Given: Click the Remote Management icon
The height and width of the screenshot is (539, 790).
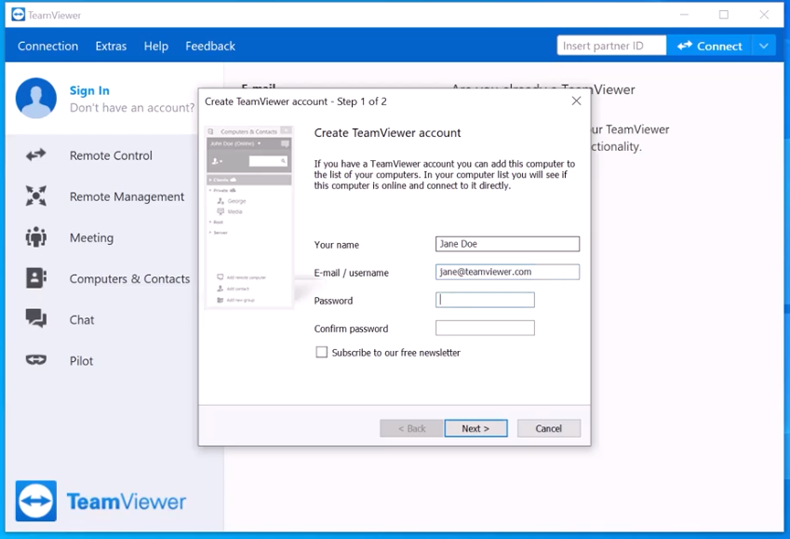Looking at the screenshot, I should pyautogui.click(x=36, y=196).
